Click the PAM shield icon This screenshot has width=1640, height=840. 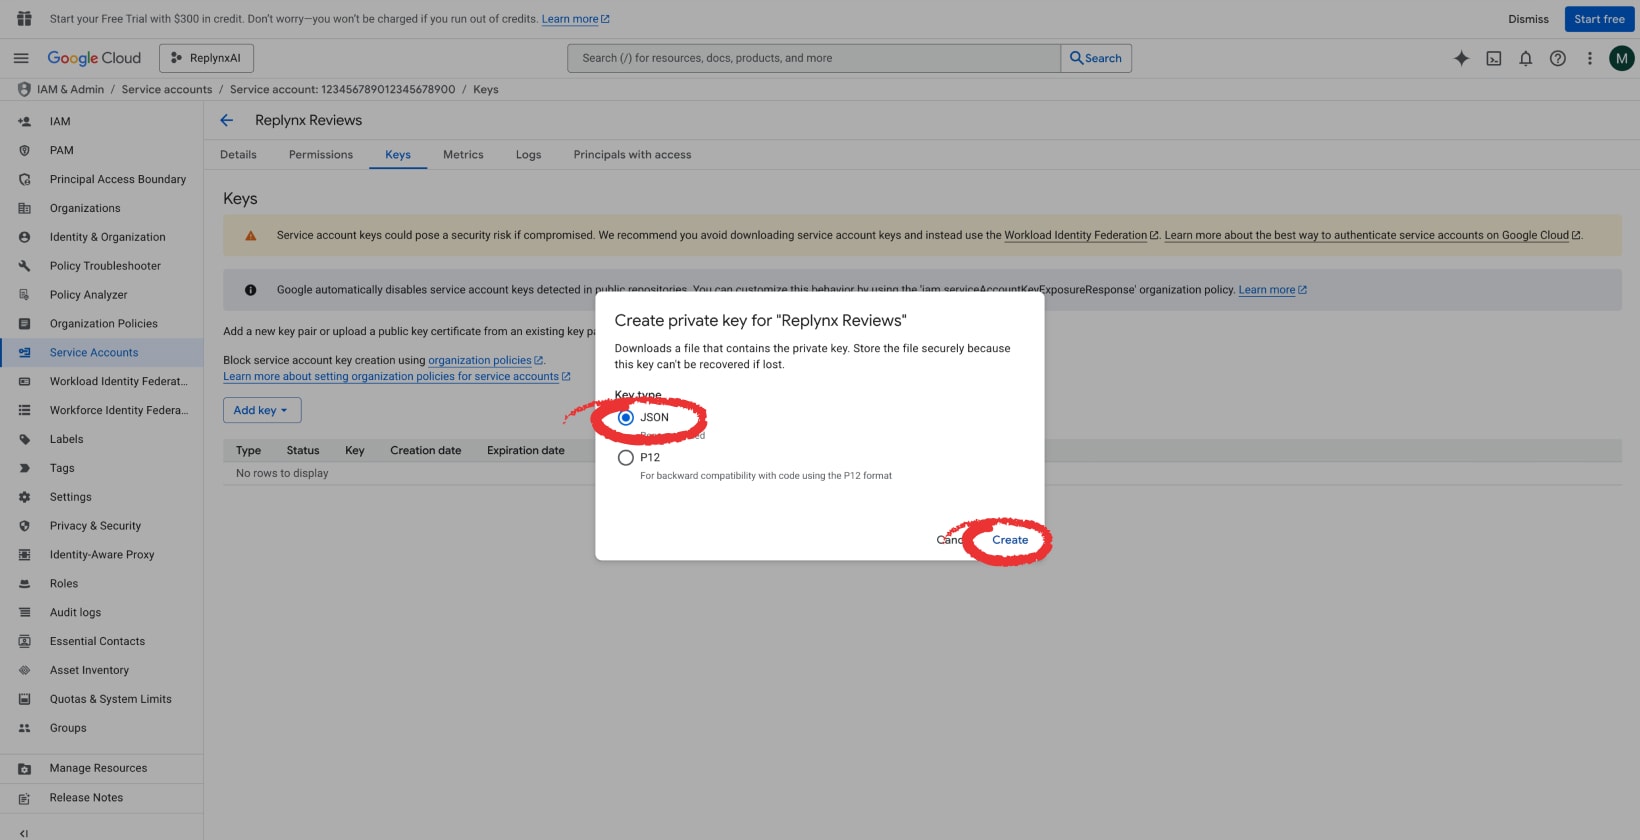coord(24,150)
